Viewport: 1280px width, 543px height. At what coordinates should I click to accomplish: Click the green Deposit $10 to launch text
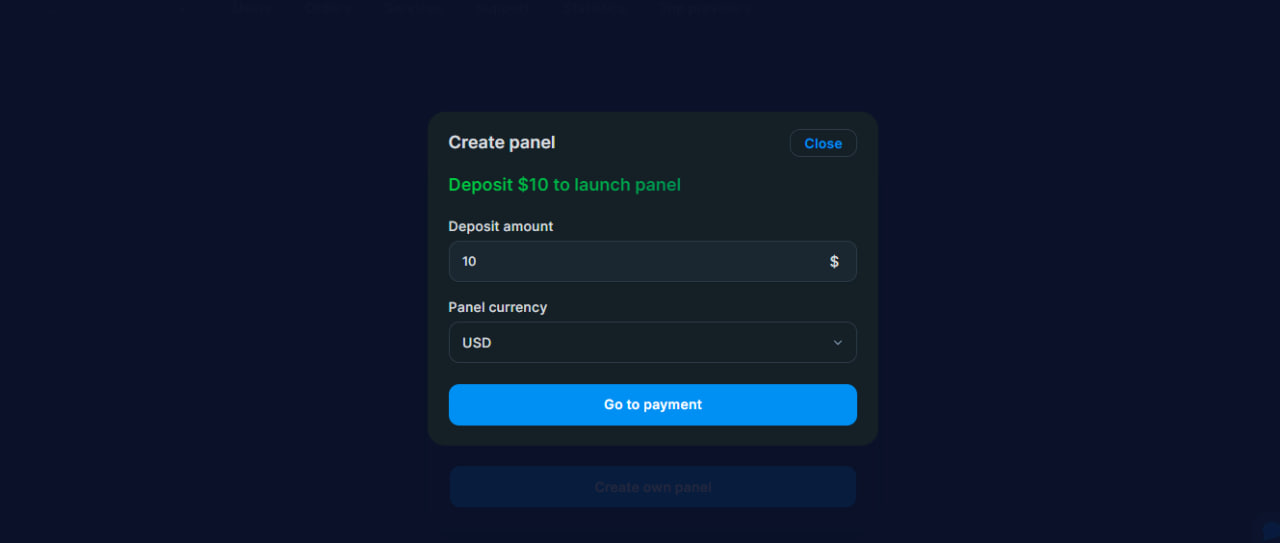point(564,184)
